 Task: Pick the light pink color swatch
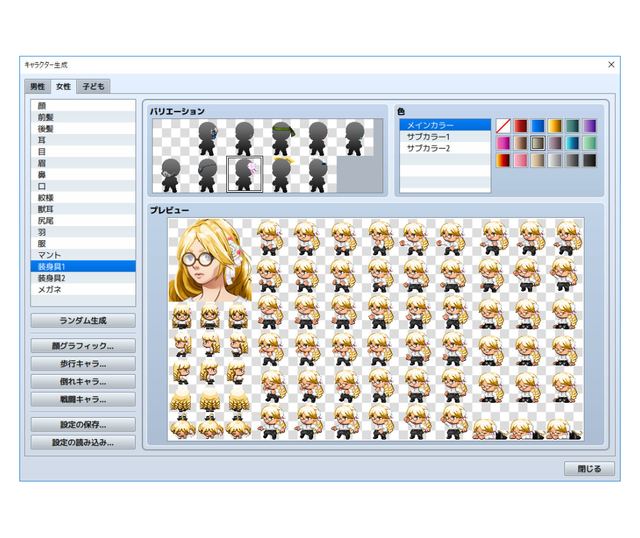520,160
